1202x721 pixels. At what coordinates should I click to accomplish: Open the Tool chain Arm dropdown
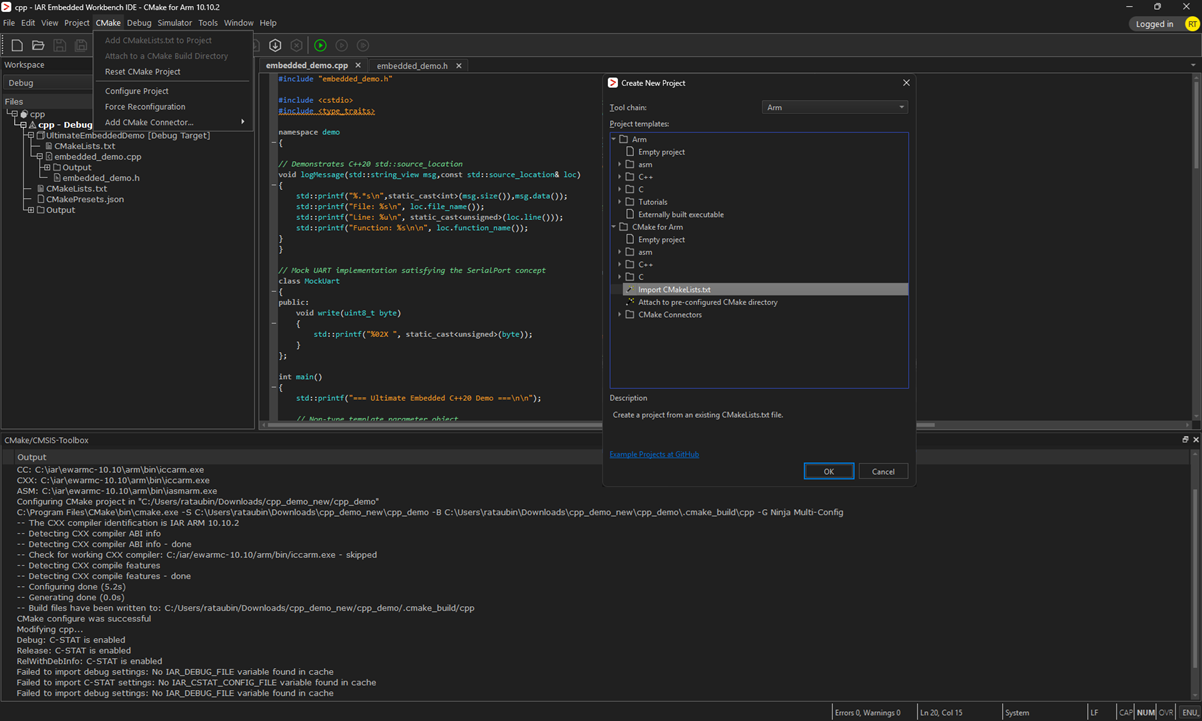pyautogui.click(x=834, y=107)
